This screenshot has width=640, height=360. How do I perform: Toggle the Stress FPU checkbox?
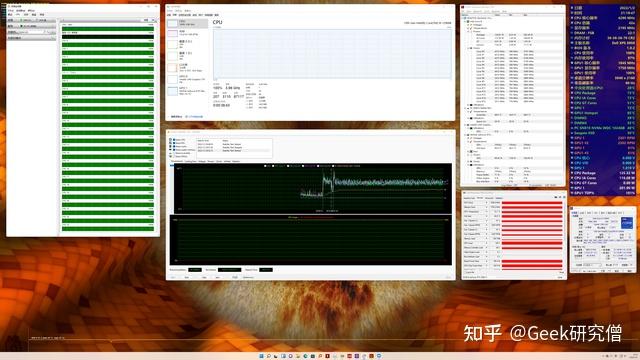point(174,143)
